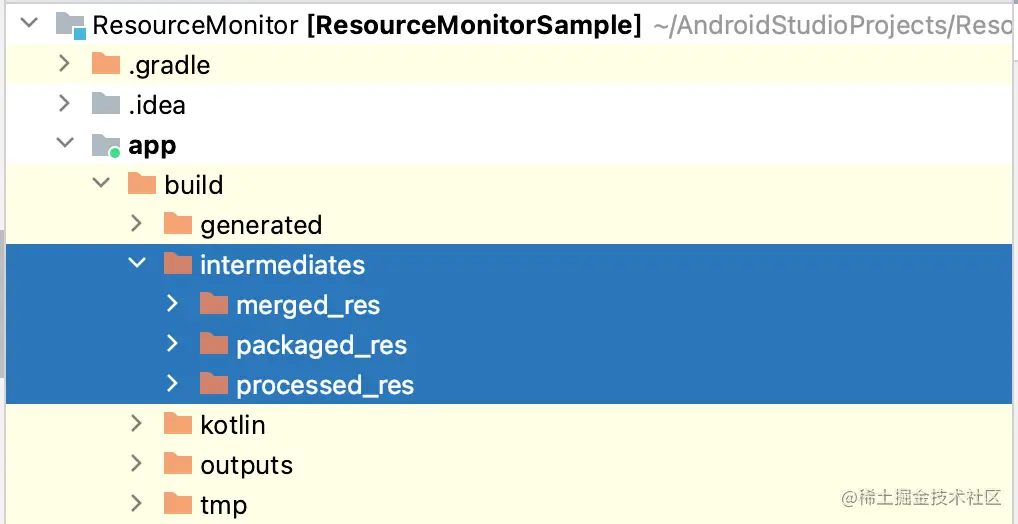Collapse the ResourceMonitor project root
Screen dimensions: 1018x524
(28, 25)
